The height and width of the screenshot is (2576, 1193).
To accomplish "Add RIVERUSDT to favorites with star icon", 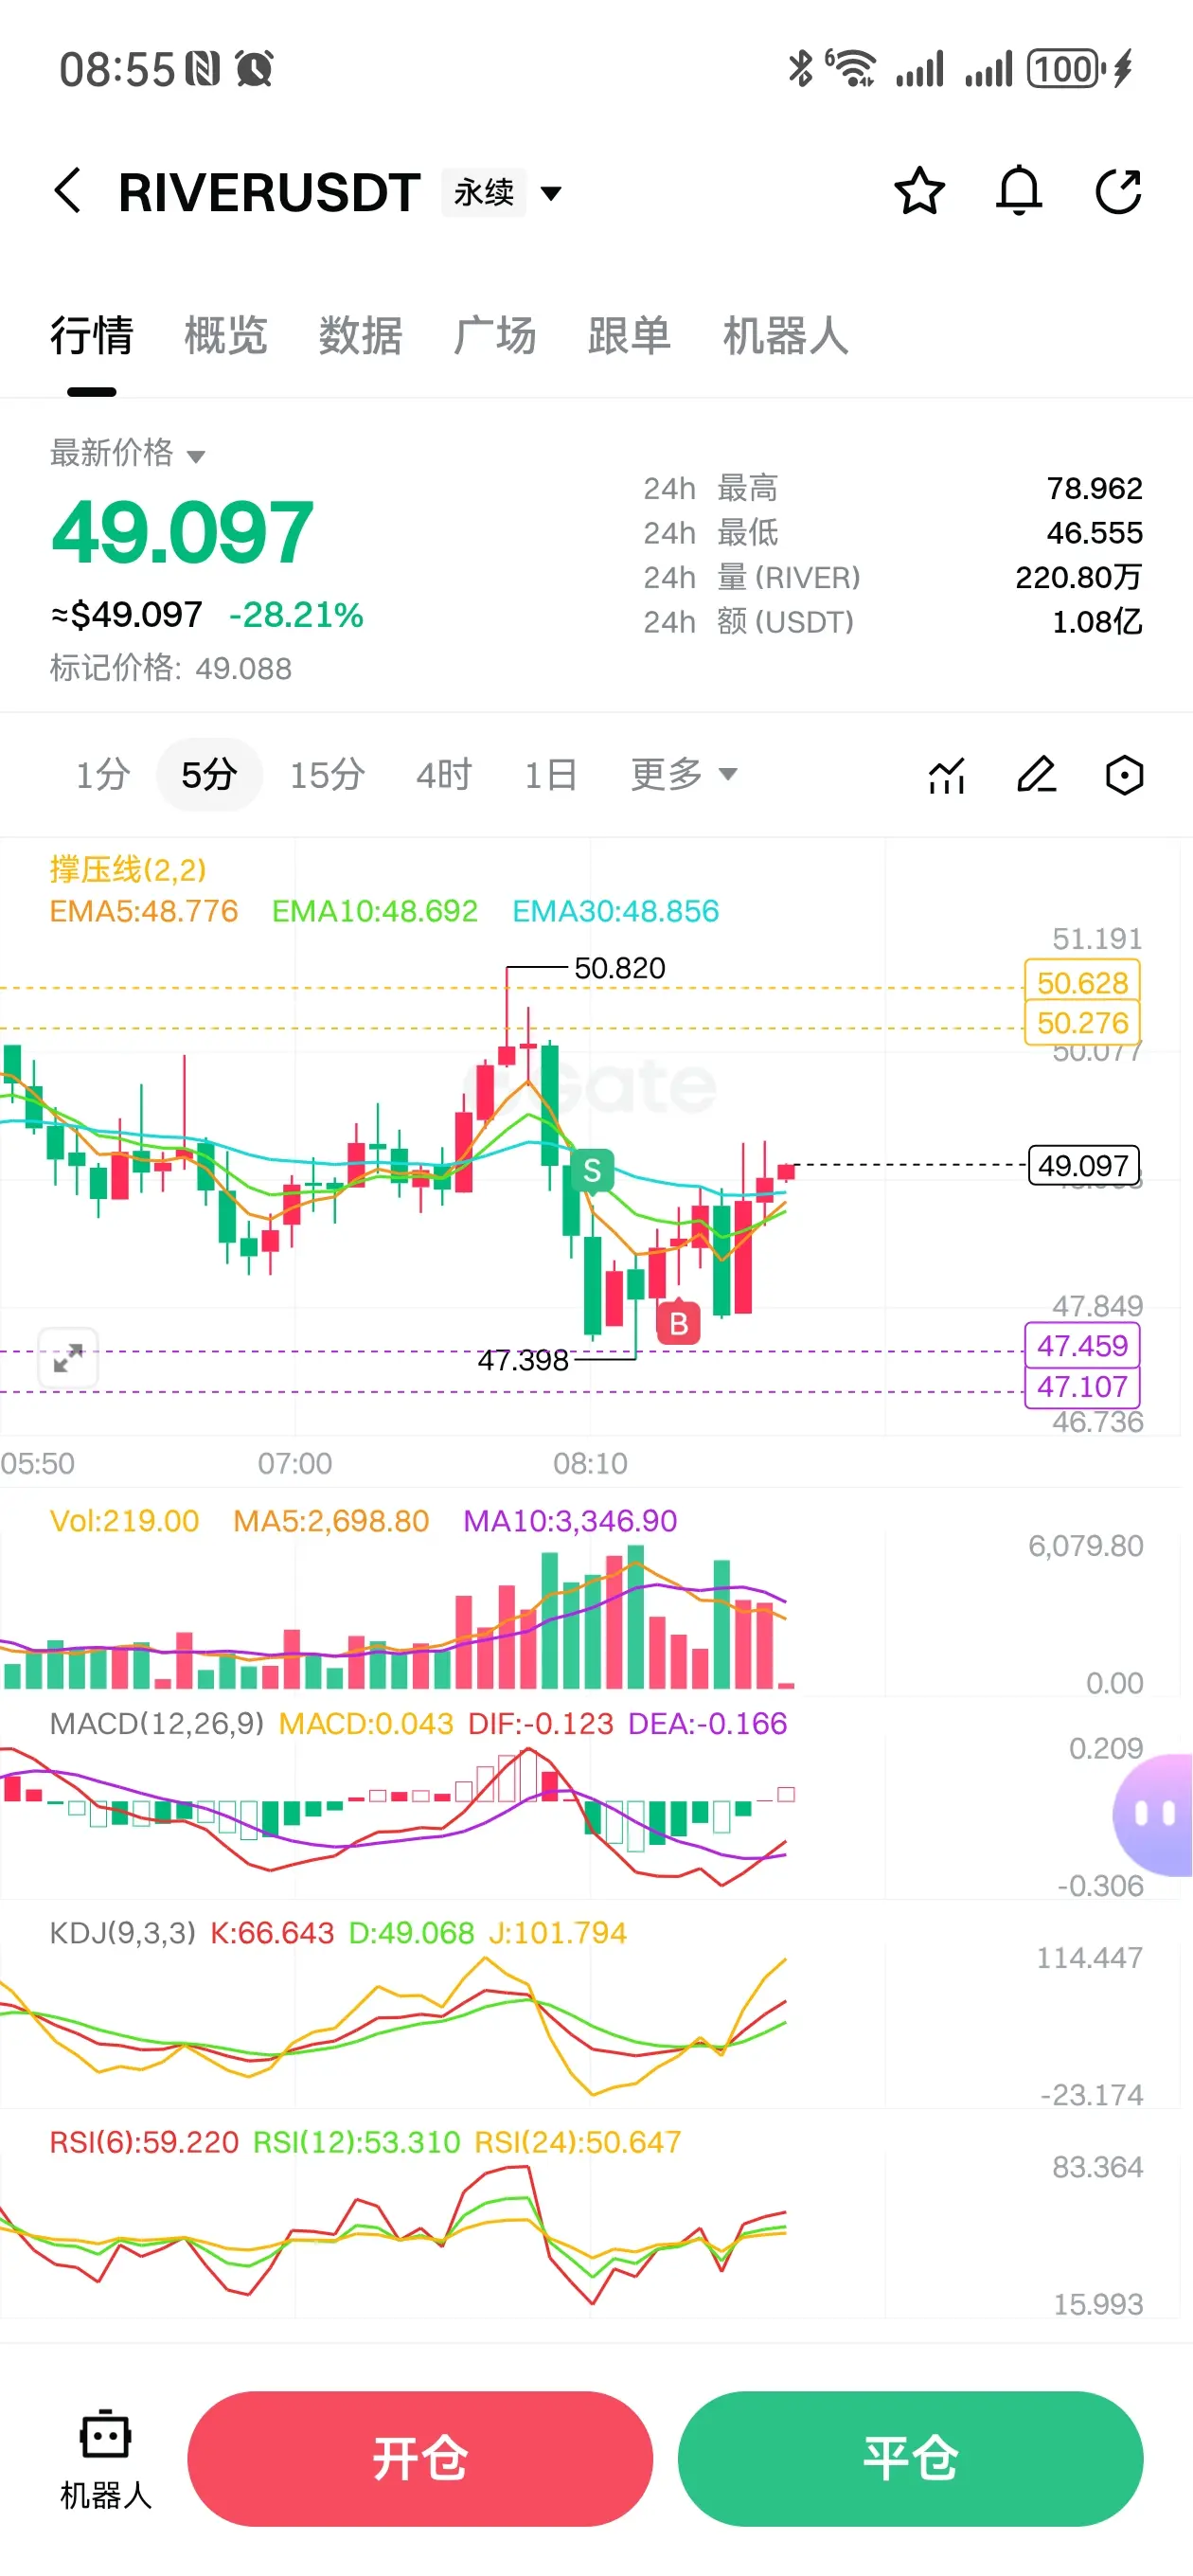I will click(919, 191).
